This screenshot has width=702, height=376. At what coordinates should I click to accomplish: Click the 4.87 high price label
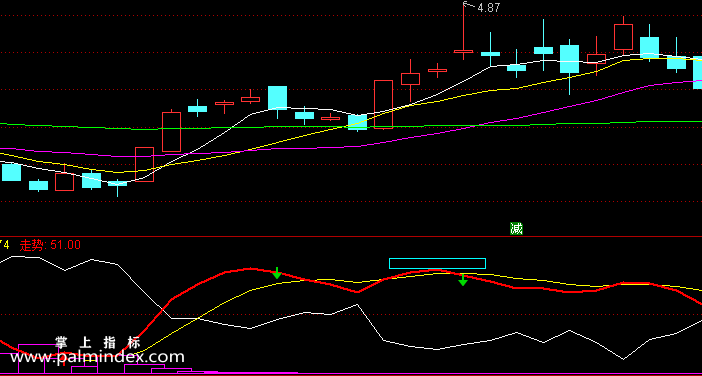488,8
